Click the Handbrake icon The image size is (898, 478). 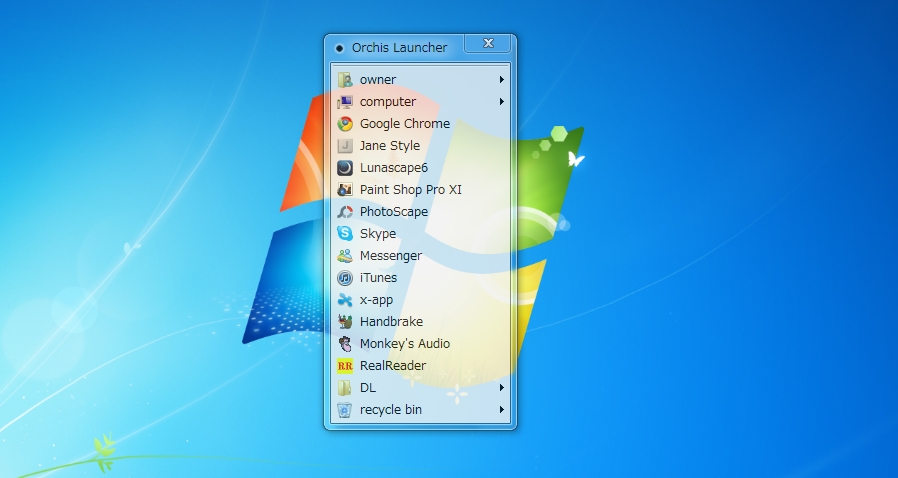pyautogui.click(x=345, y=322)
